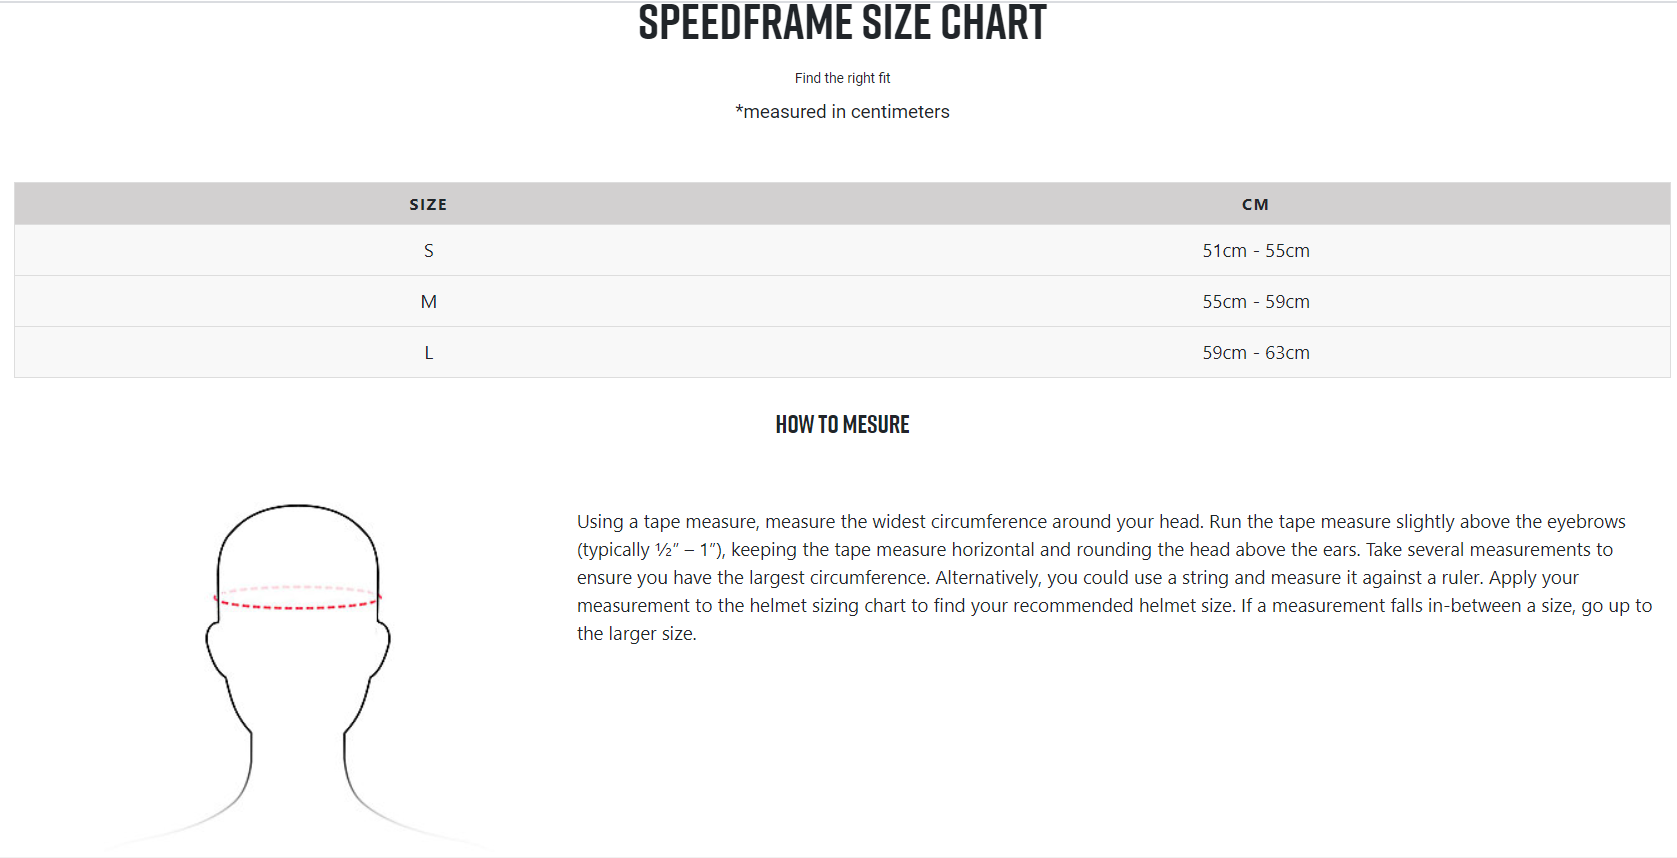
Task: Click the left ear of the head illustration
Action: (x=213, y=645)
